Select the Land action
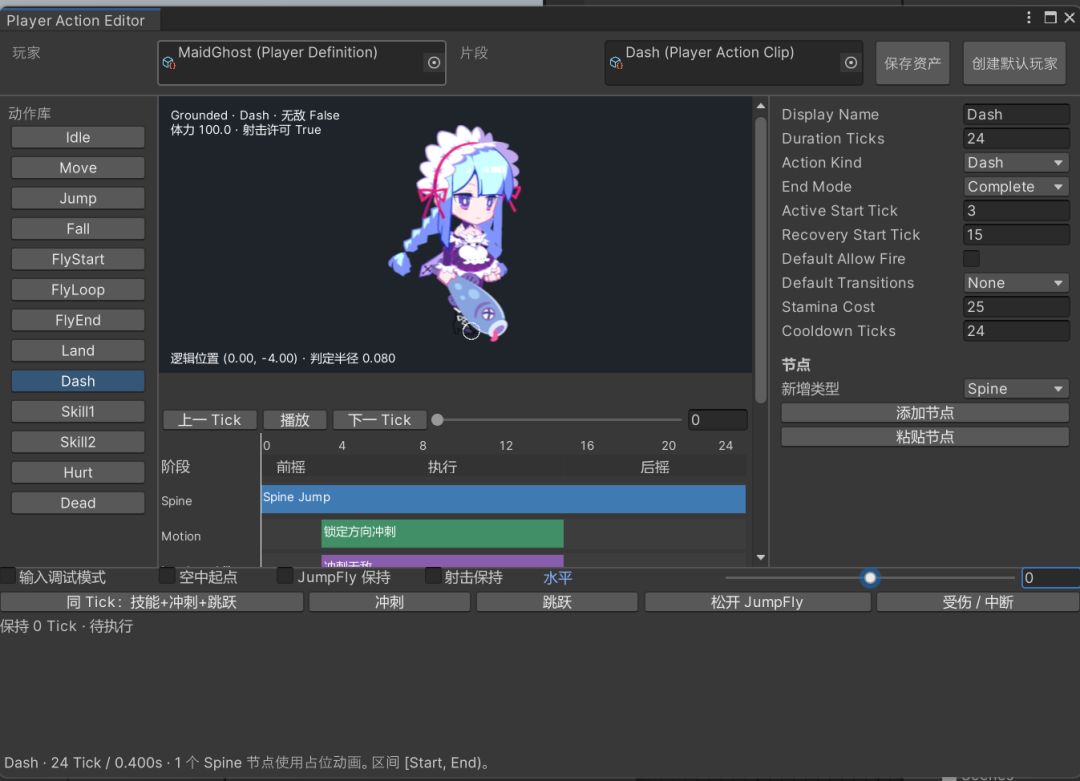Screen dimensions: 1080x781 78,351
